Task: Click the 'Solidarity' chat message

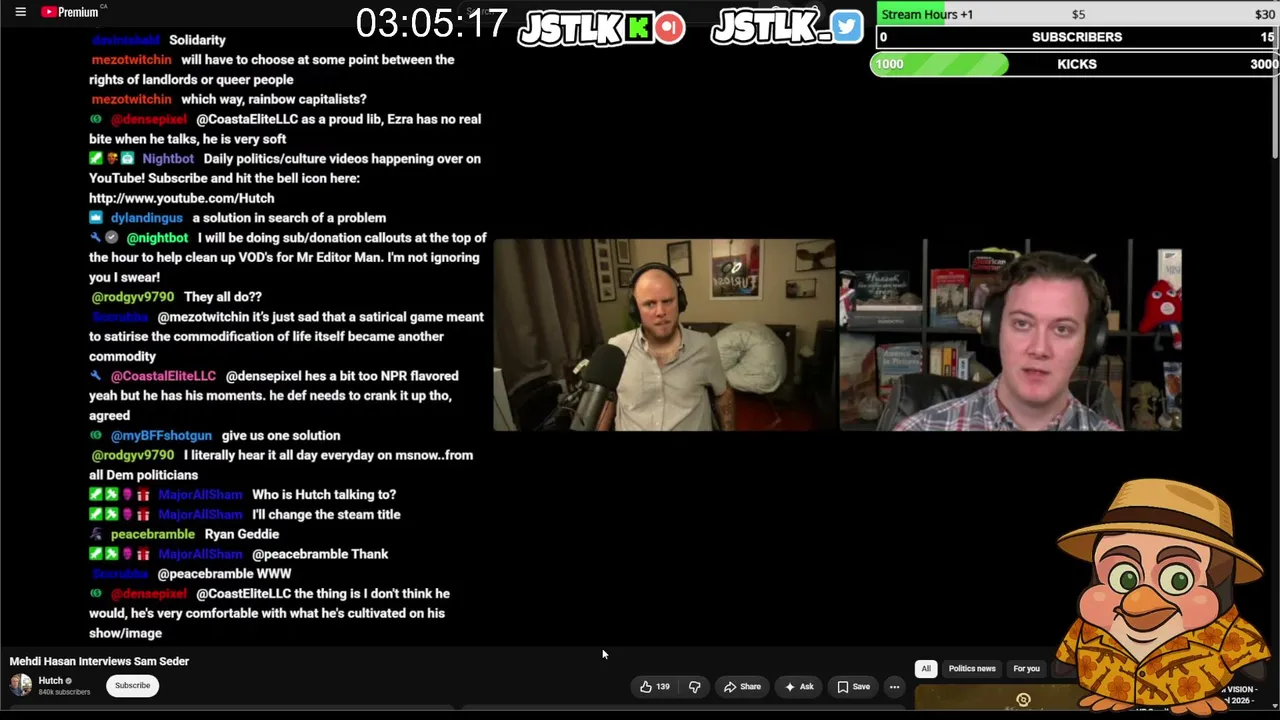Action: click(x=197, y=40)
